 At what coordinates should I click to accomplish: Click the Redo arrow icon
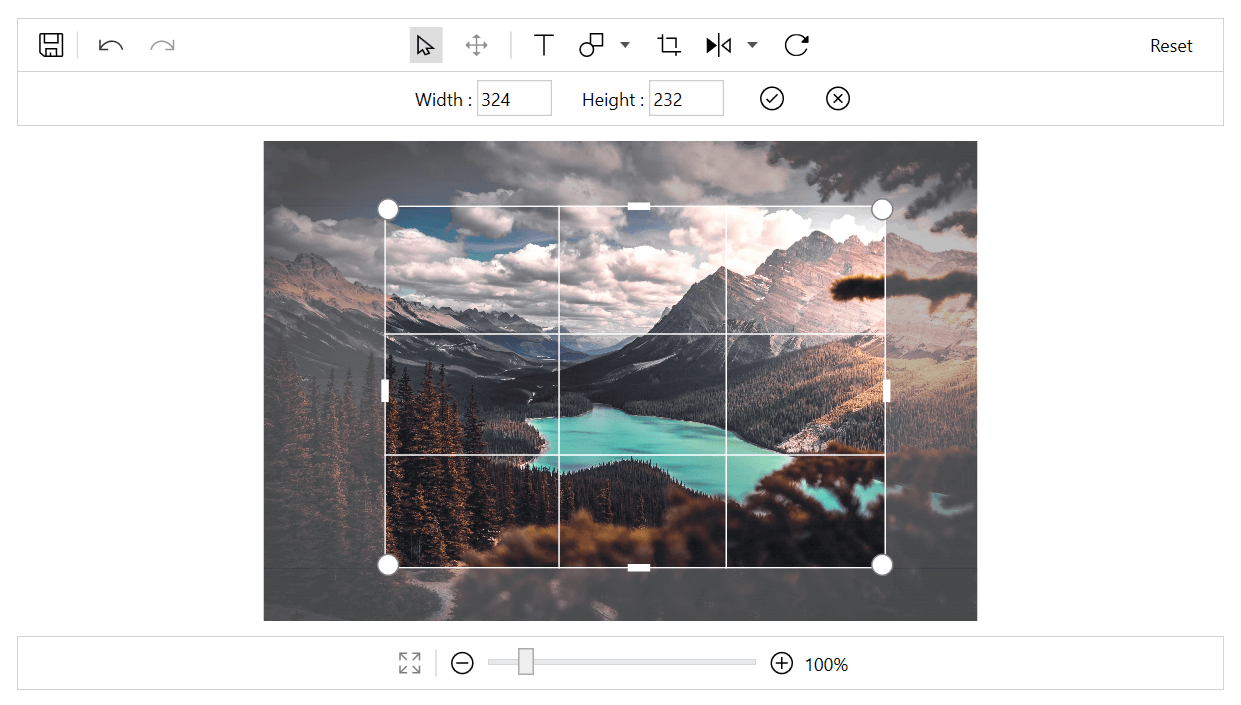[x=162, y=45]
